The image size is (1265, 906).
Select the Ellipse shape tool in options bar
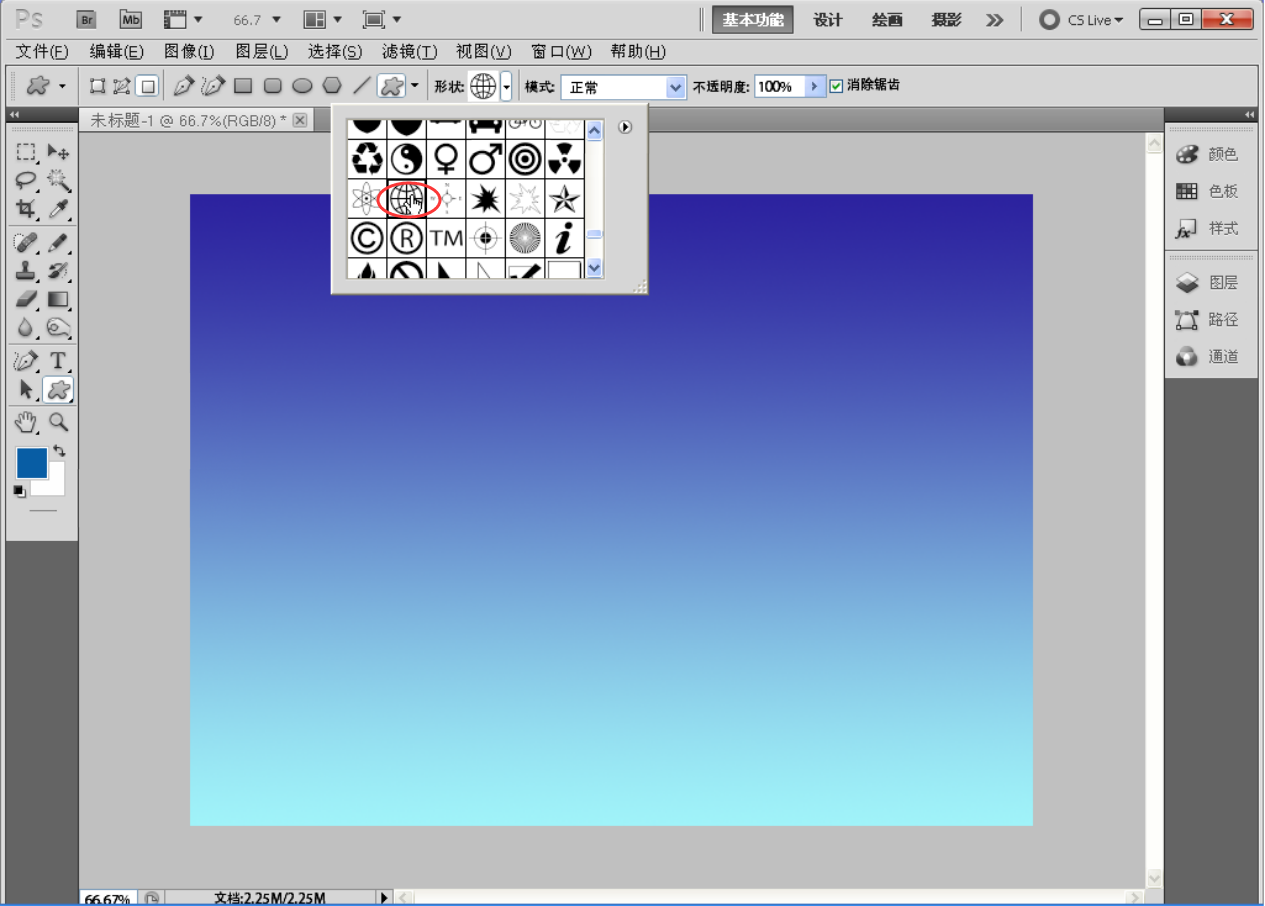302,87
